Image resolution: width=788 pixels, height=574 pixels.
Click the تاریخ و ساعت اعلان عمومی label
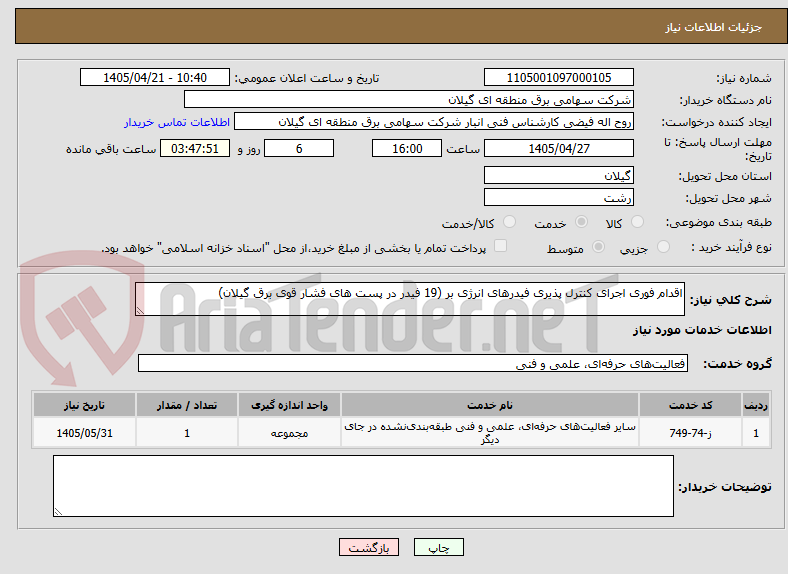(307, 78)
